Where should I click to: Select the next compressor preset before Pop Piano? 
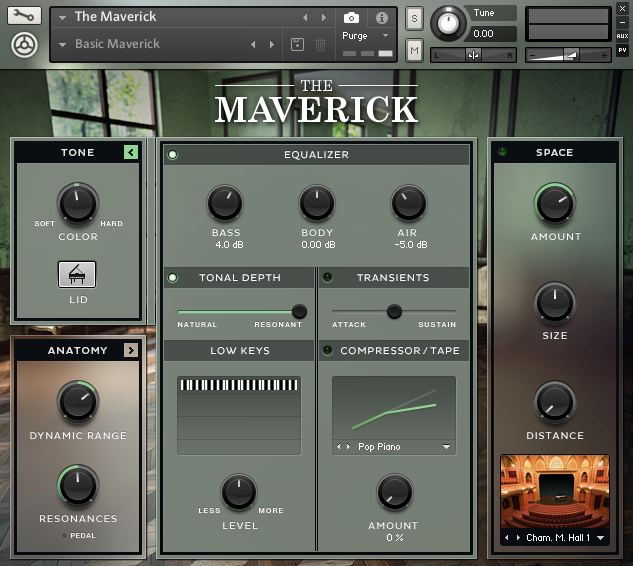[348, 447]
